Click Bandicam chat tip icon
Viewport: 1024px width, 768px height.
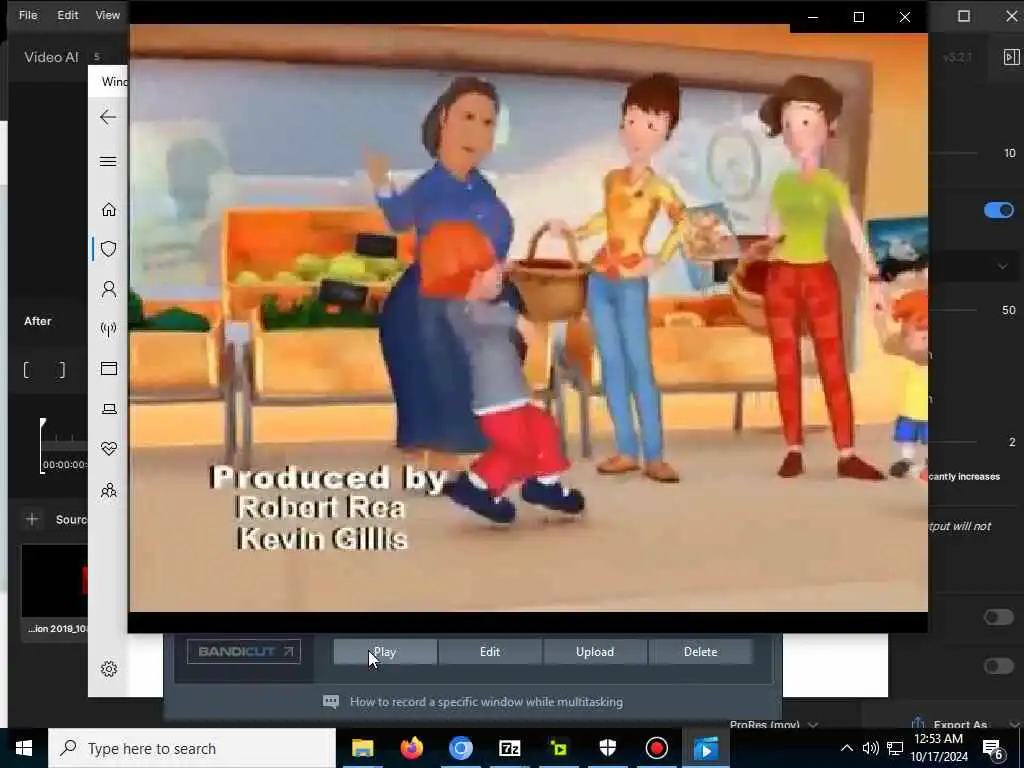pos(330,702)
